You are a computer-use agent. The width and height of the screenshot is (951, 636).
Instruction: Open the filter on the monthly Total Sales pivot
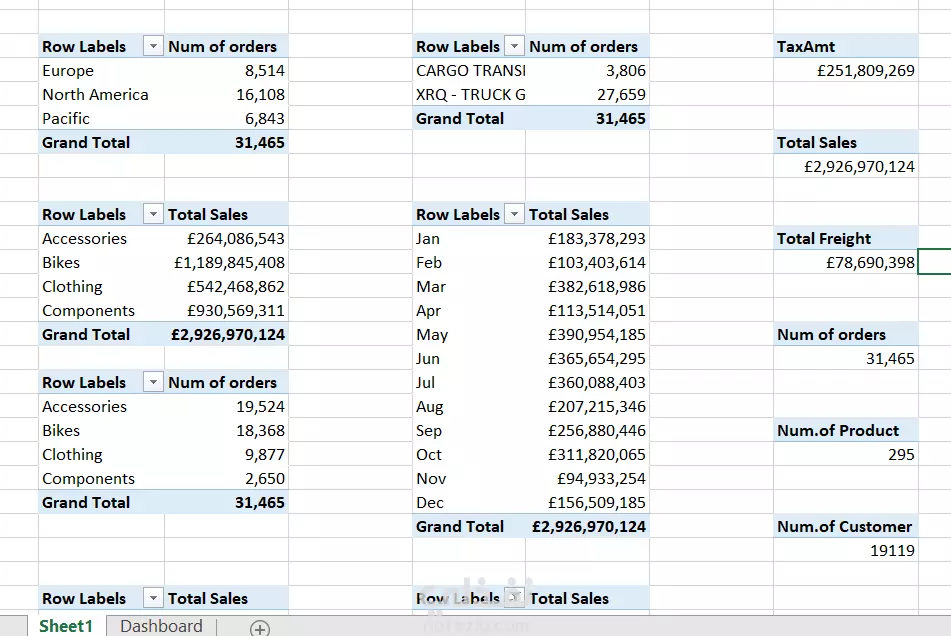coord(514,214)
